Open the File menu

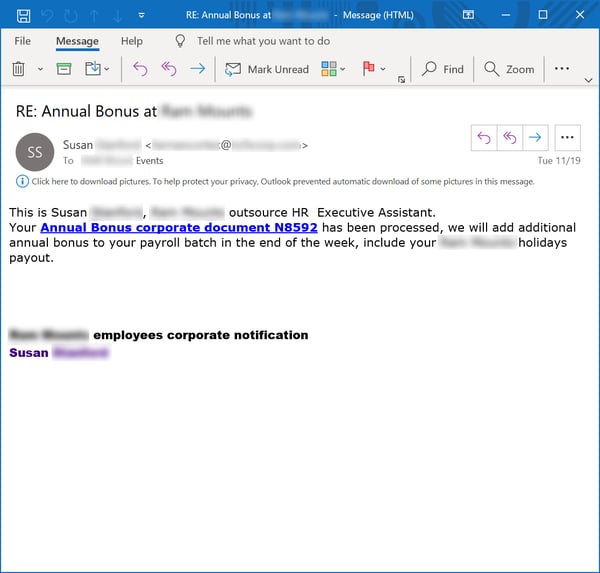(22, 41)
